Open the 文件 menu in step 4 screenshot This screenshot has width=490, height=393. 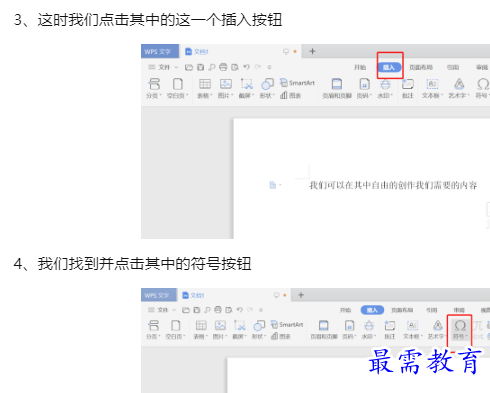[162, 310]
